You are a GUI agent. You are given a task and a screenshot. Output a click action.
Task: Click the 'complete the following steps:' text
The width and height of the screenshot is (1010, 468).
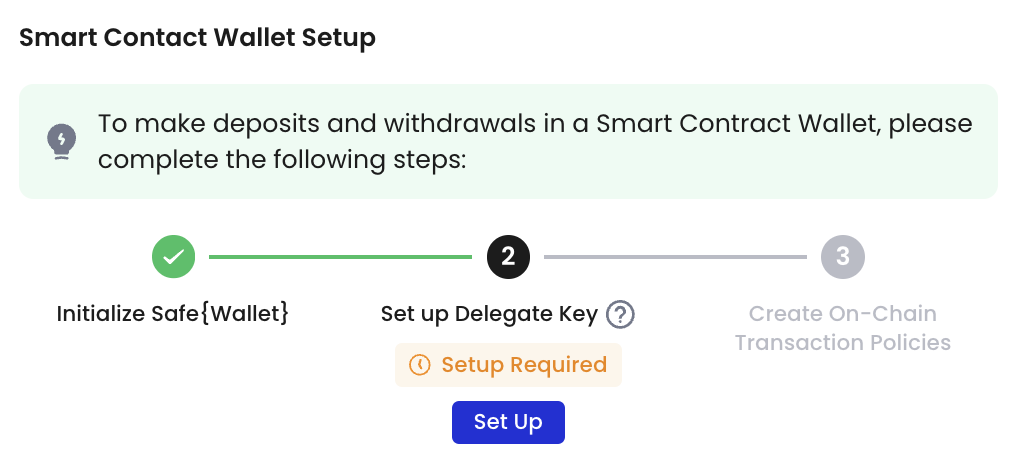click(x=281, y=160)
